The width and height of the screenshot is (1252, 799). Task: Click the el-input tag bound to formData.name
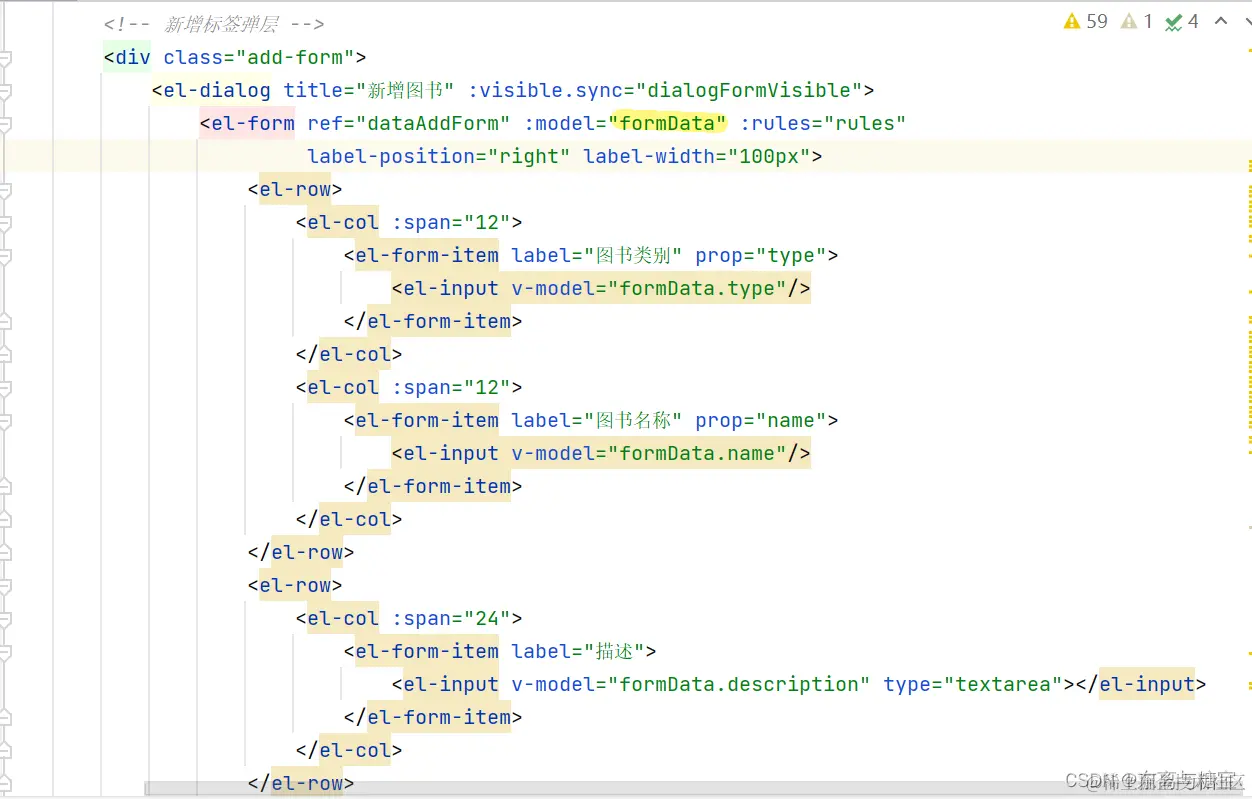(451, 453)
